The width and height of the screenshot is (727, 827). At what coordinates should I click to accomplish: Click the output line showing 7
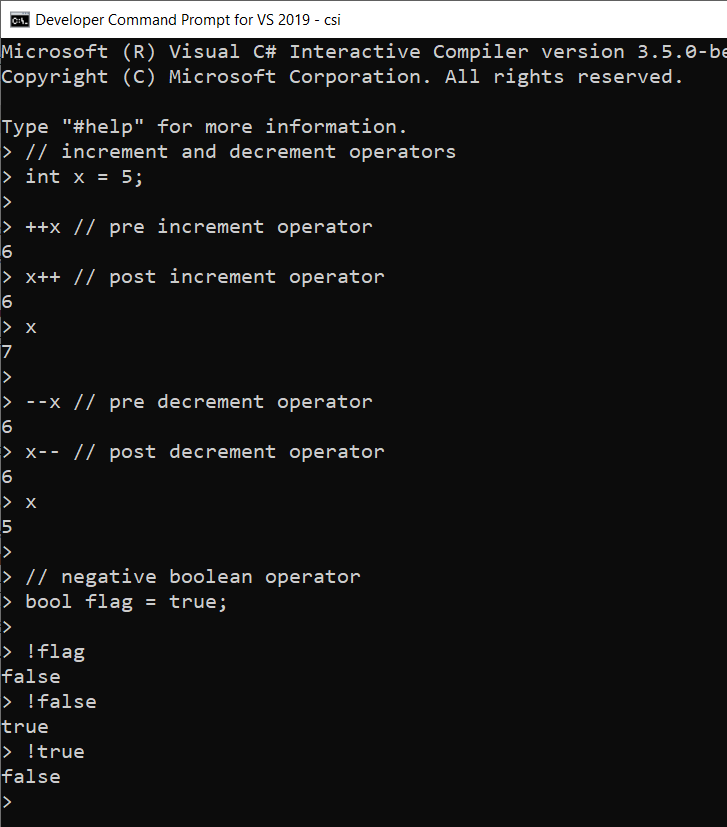click(x=8, y=352)
